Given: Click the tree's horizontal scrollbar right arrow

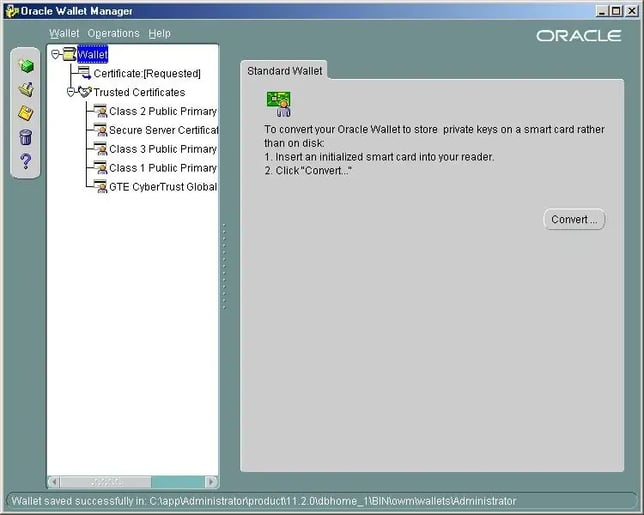Looking at the screenshot, I should 211,482.
